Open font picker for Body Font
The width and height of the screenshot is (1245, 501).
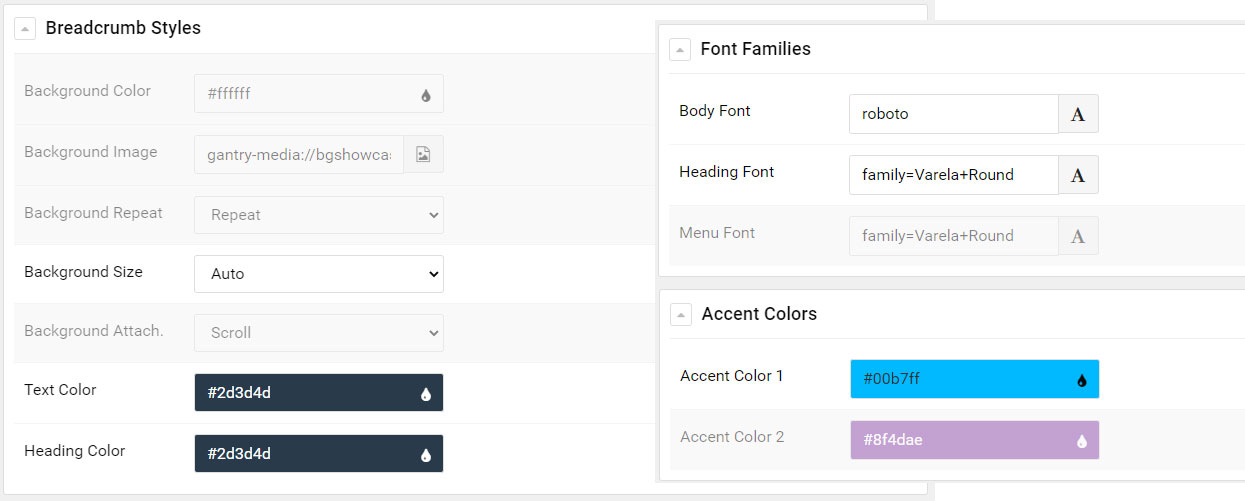[x=1079, y=114]
